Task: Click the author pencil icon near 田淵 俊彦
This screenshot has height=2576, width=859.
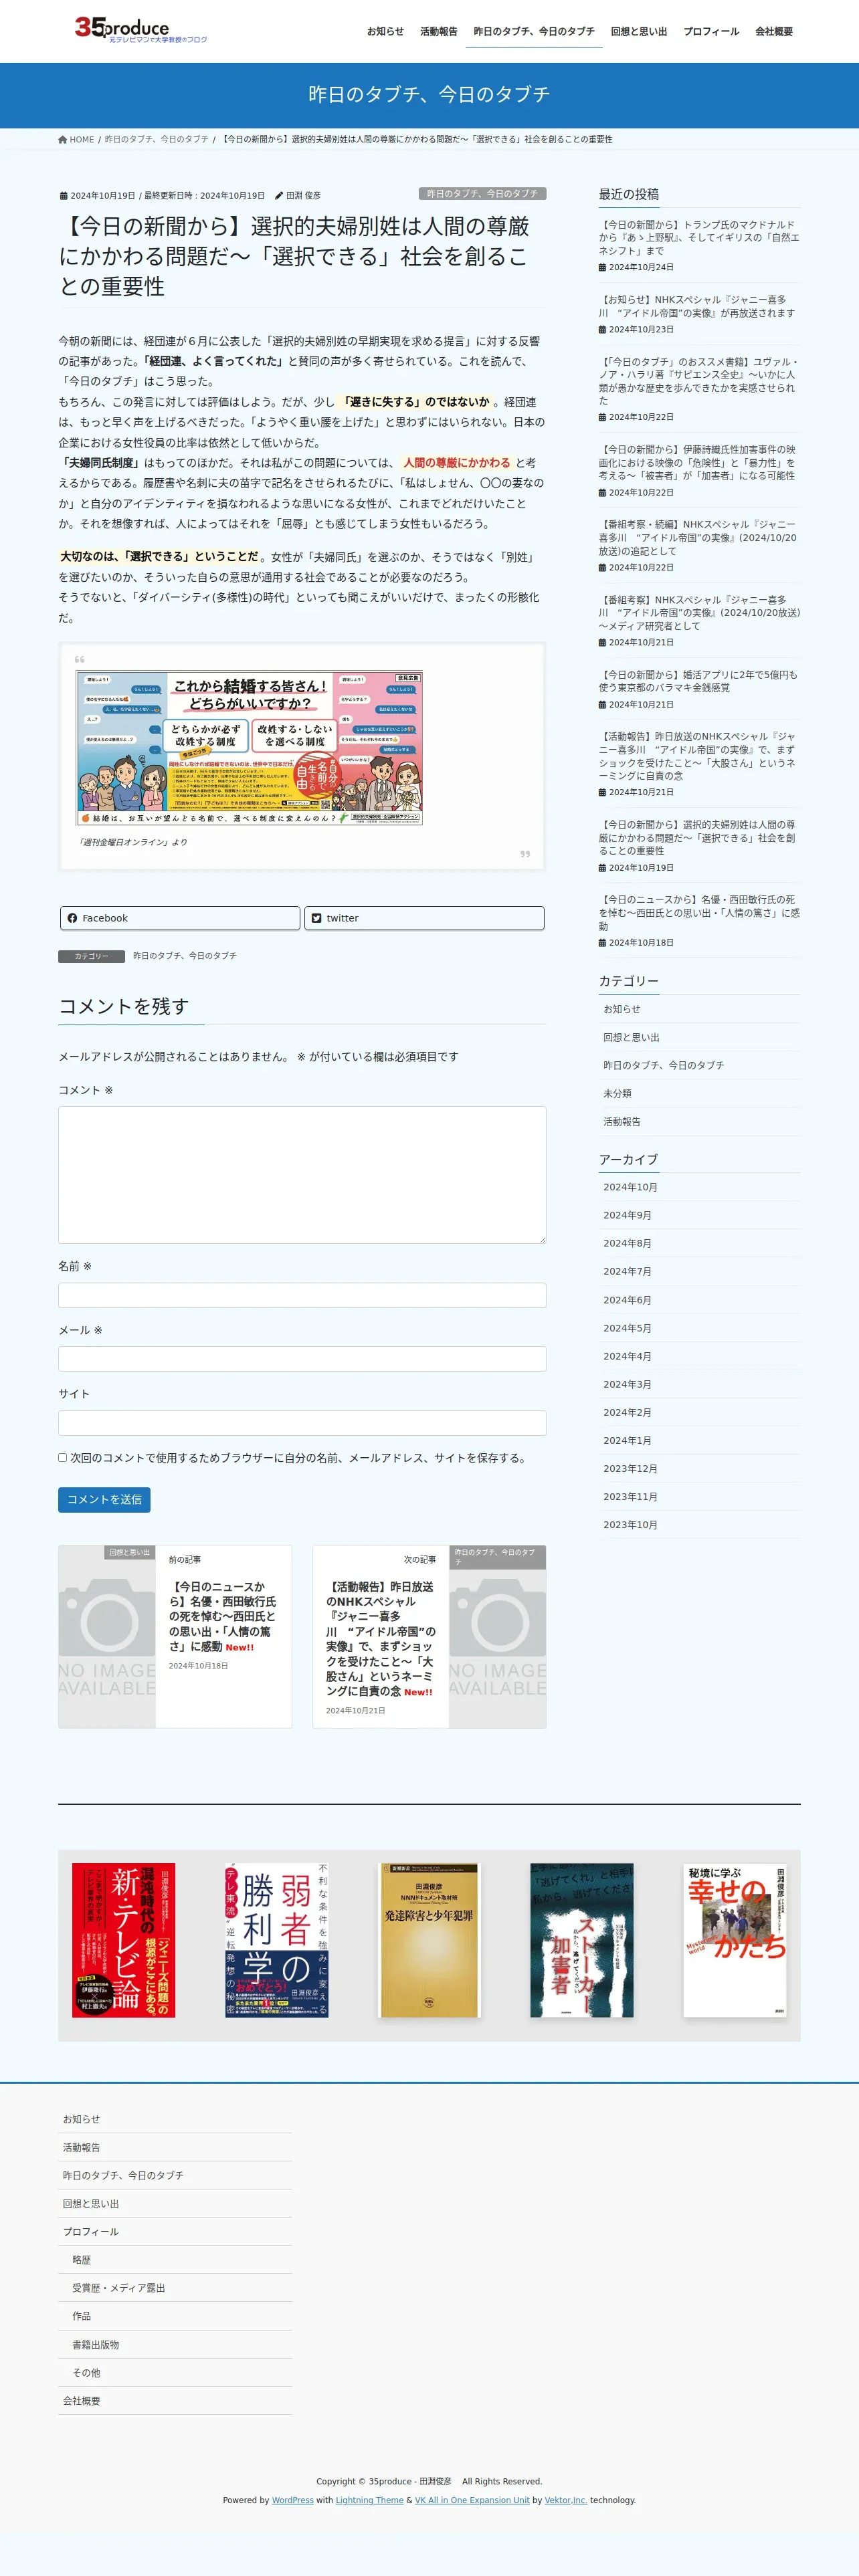Action: (279, 196)
